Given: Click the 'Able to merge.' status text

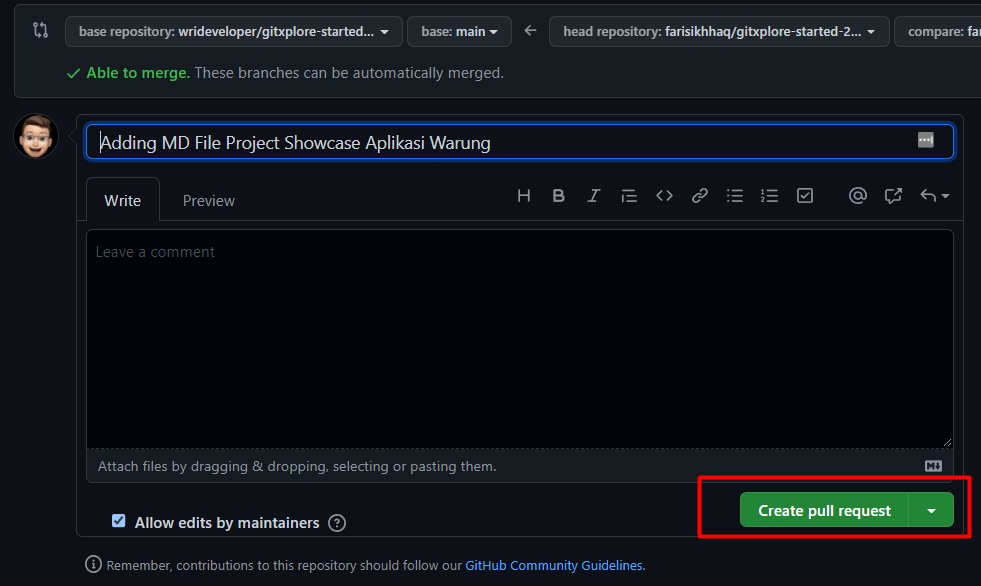Looking at the screenshot, I should [138, 73].
